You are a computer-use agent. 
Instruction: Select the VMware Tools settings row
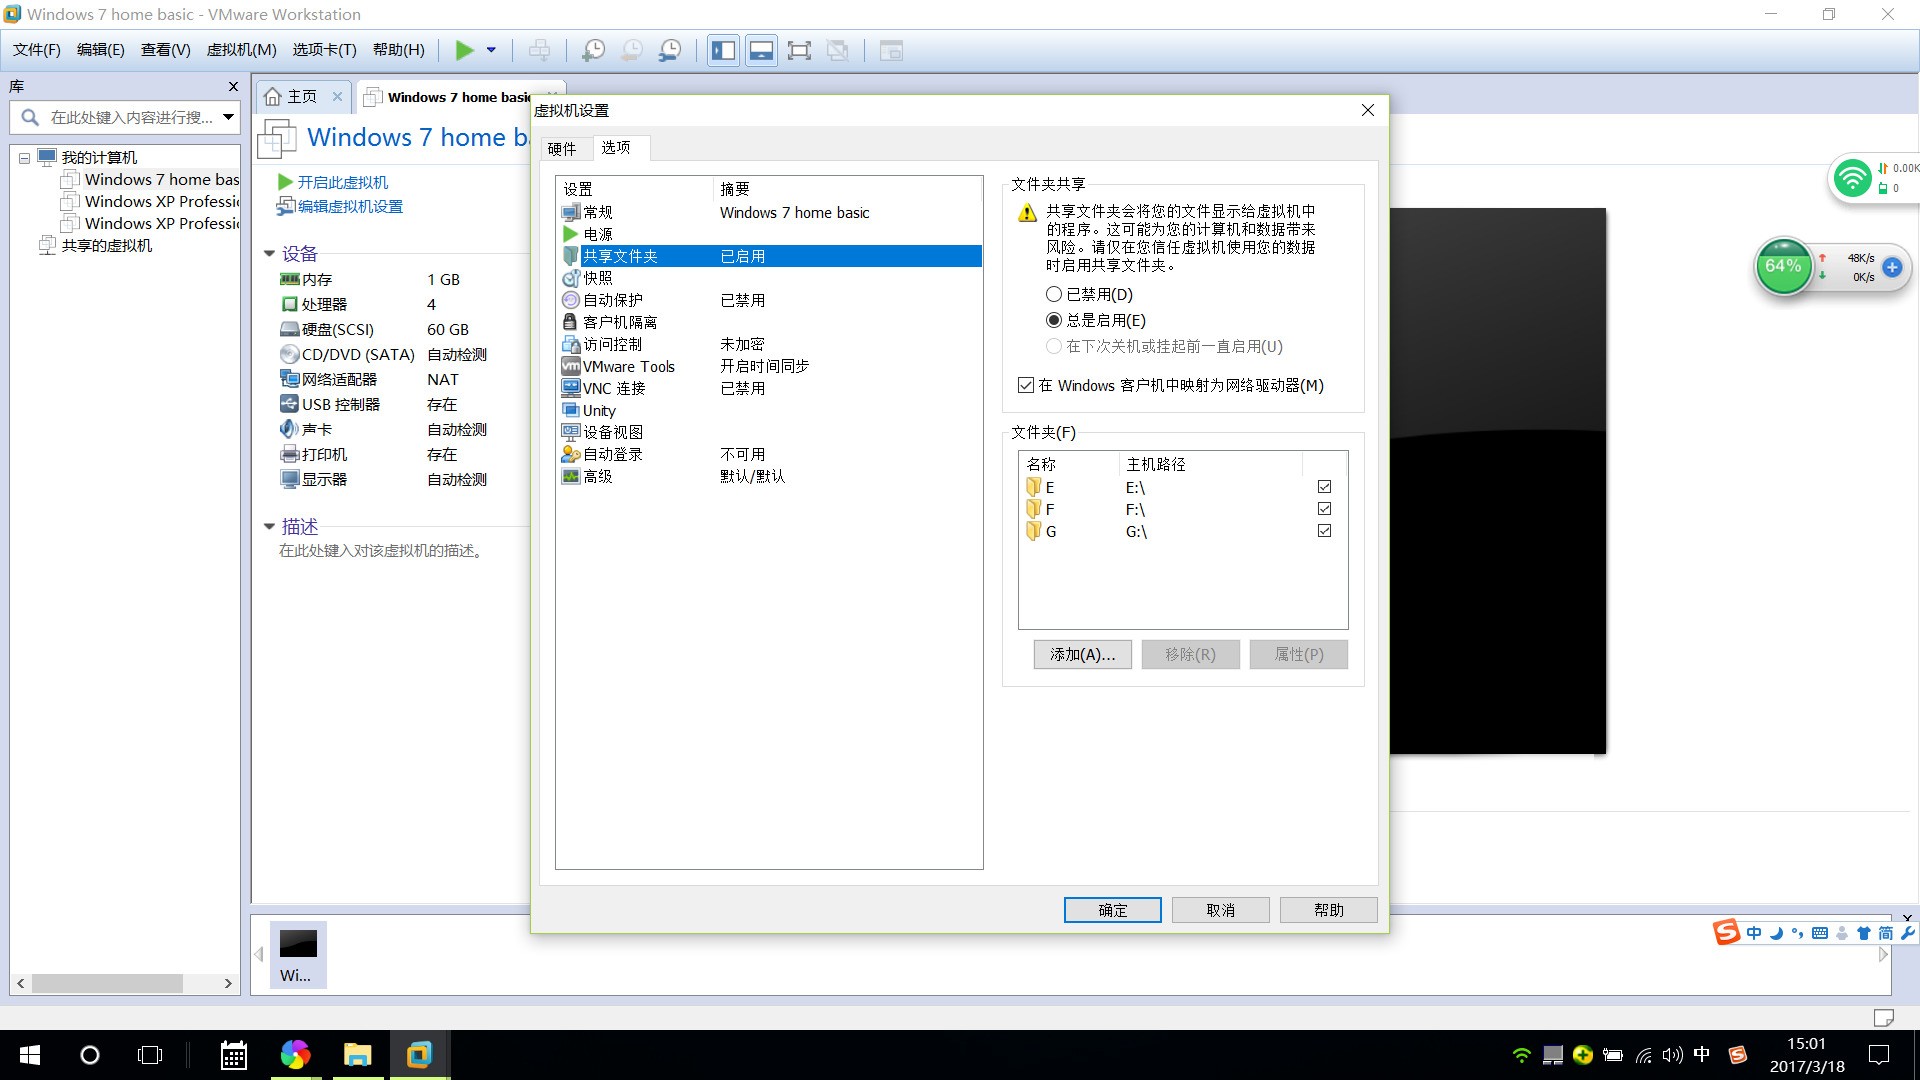pyautogui.click(x=770, y=366)
